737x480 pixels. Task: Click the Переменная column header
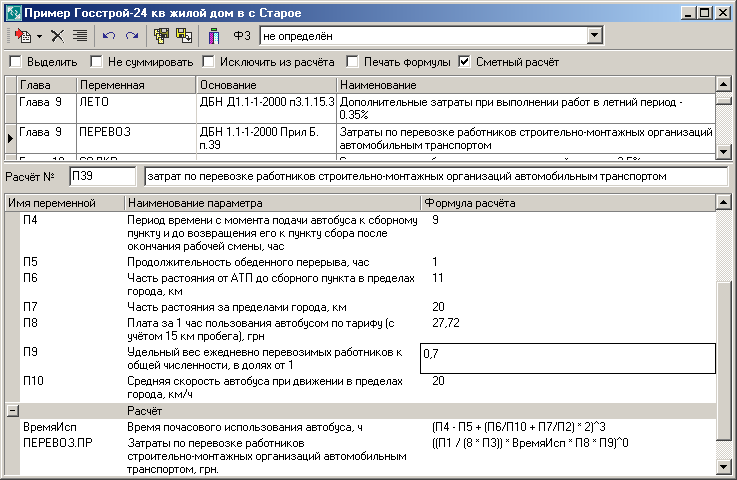coord(136,85)
